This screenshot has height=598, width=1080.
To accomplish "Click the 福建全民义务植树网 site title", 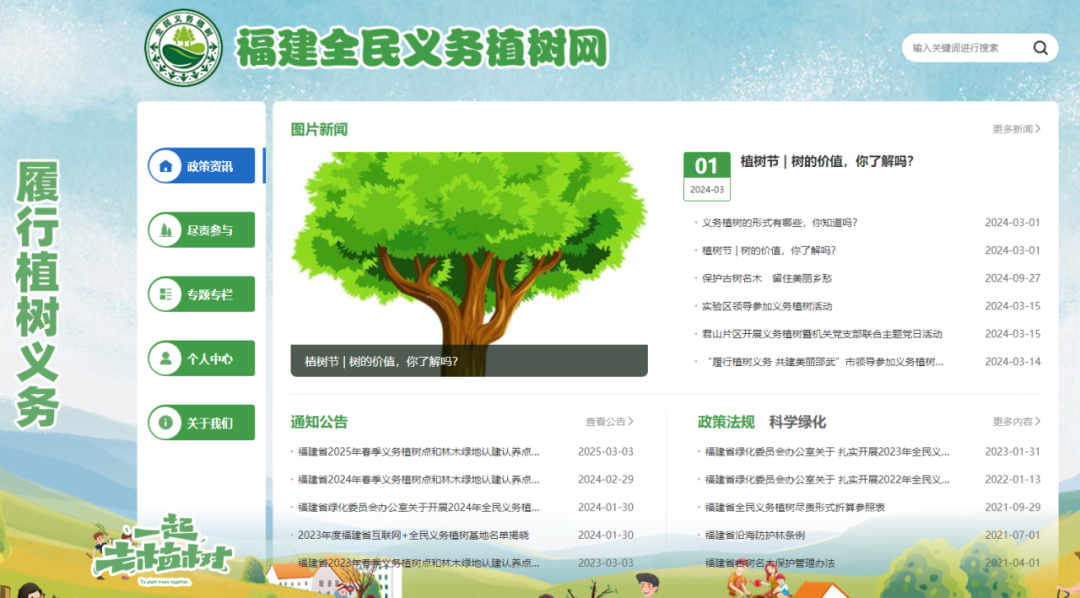I will click(422, 48).
